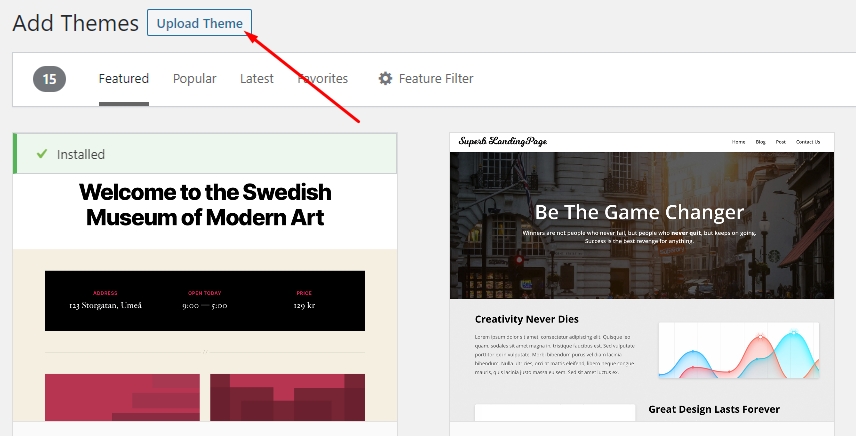Switch to the Featured tab
Screen dimensions: 856x436
123,79
